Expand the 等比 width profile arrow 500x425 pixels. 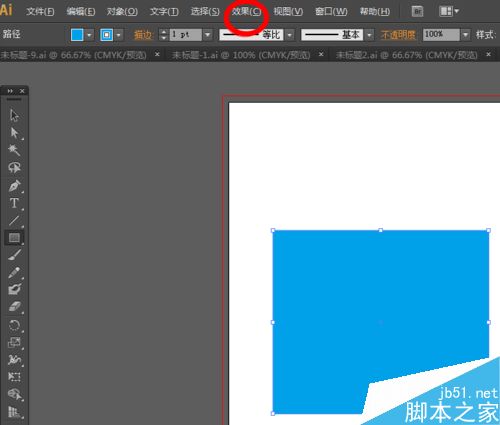pos(290,35)
